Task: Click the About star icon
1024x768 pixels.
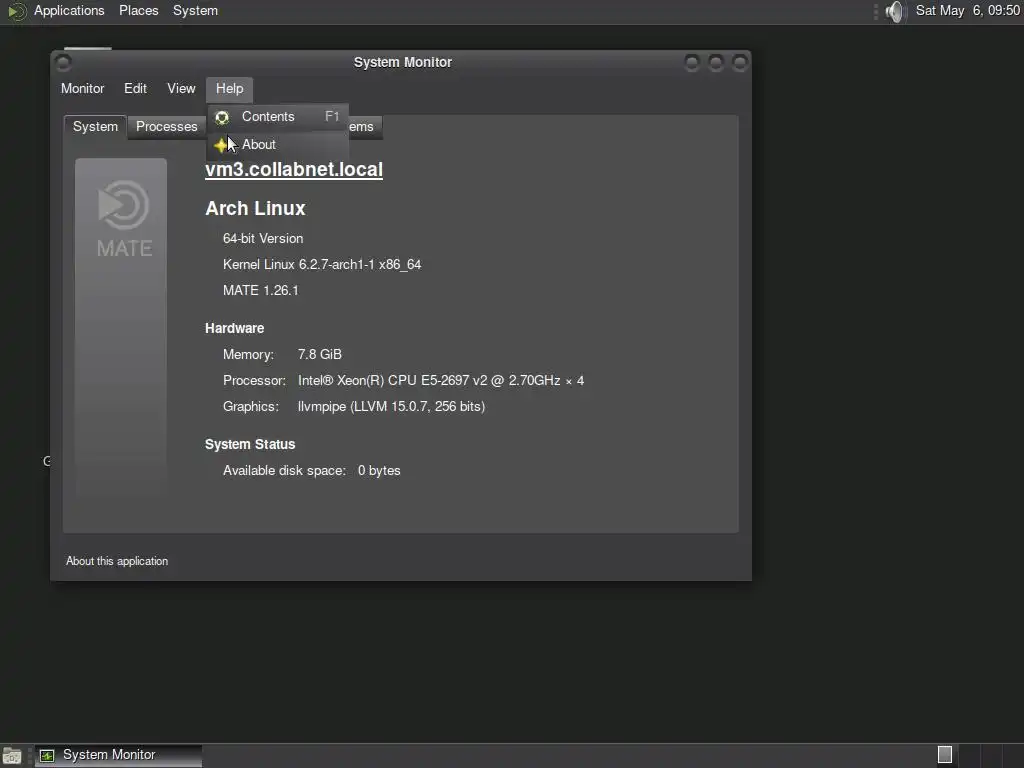Action: click(221, 145)
